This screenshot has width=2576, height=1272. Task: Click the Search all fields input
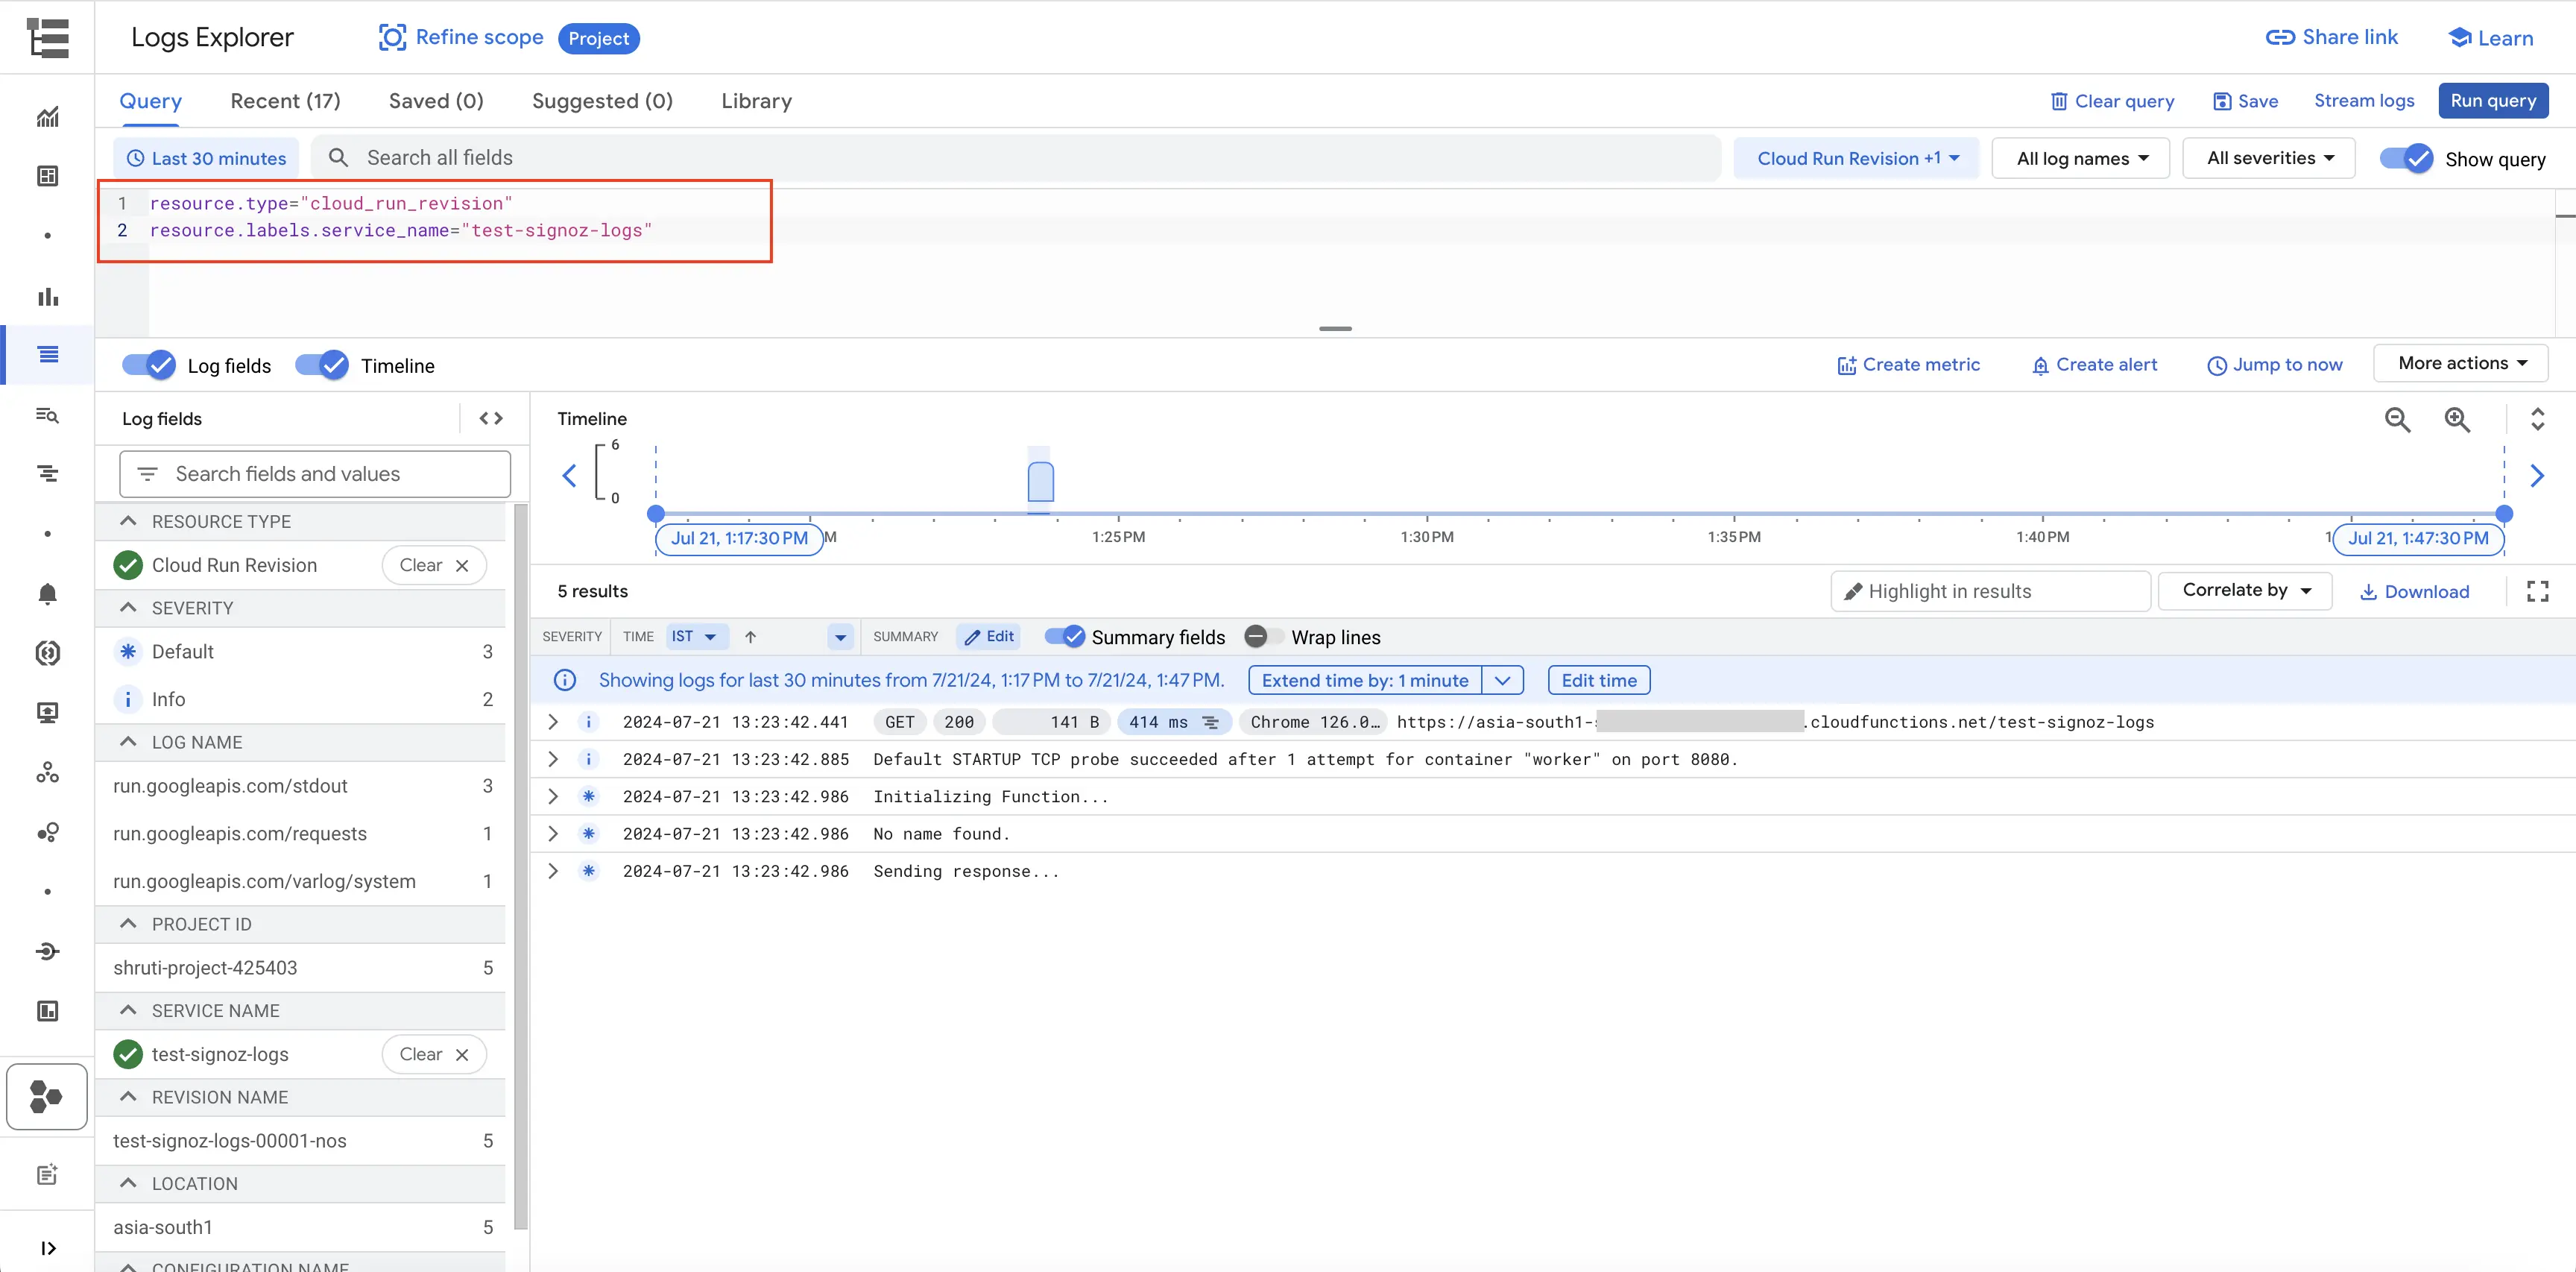click(1015, 158)
